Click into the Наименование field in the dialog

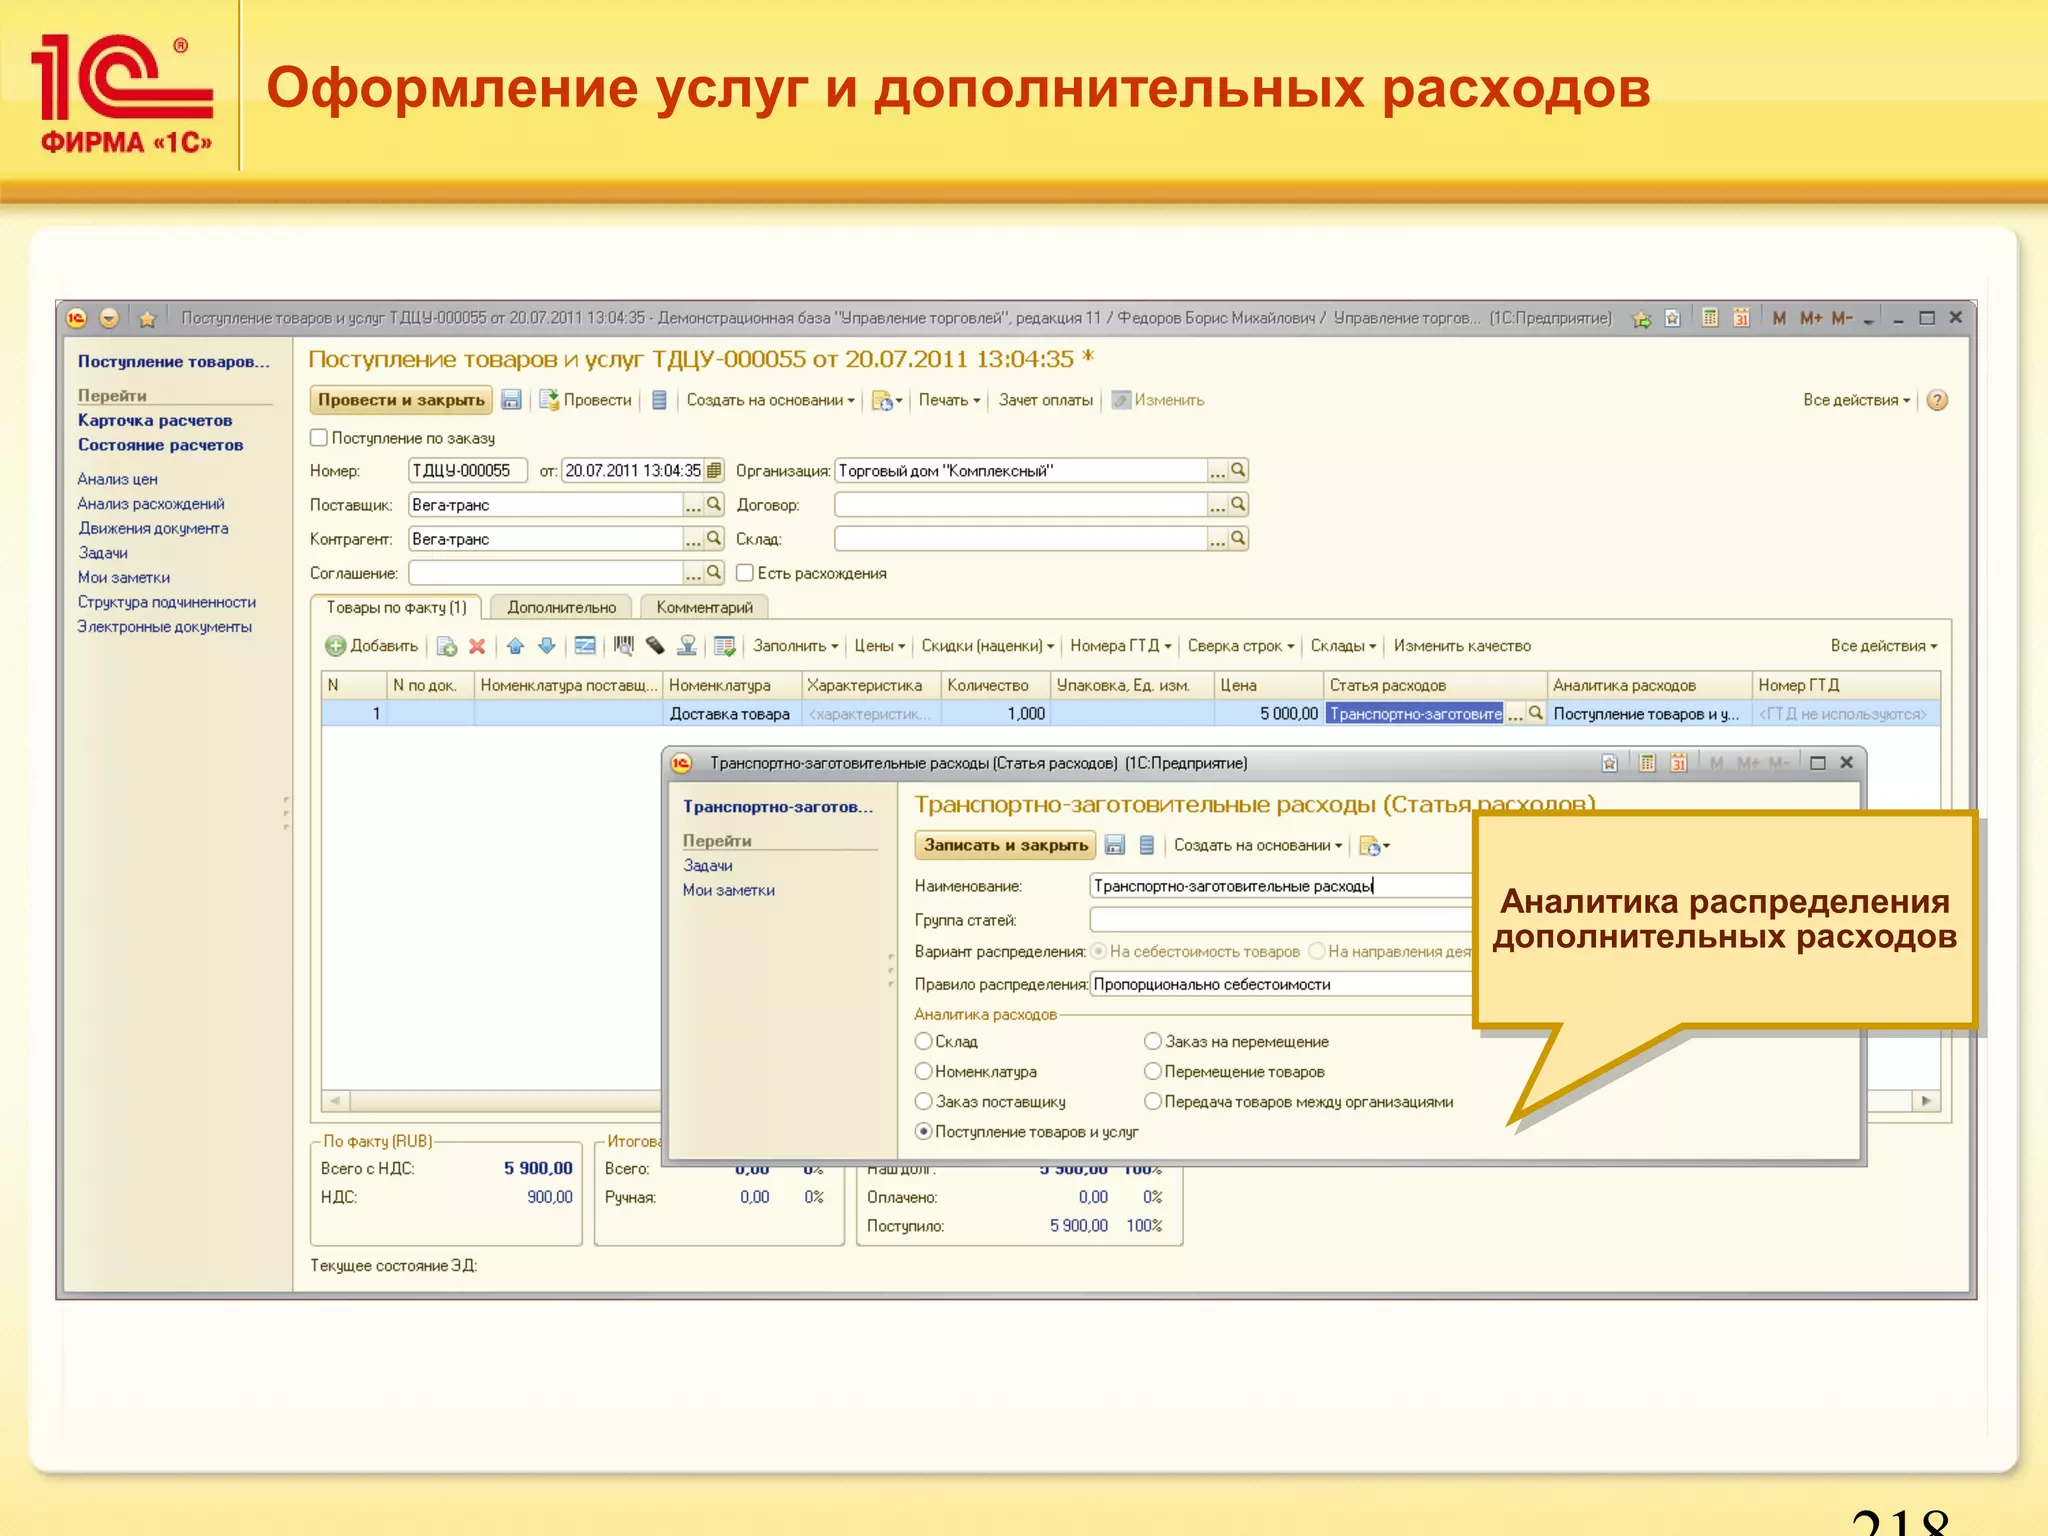coord(1280,885)
